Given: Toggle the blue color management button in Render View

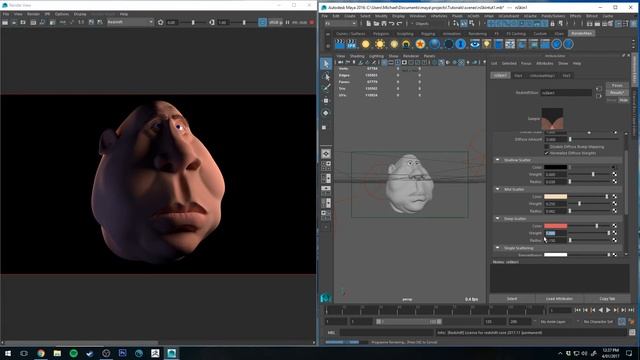Looking at the screenshot, I should (262, 22).
